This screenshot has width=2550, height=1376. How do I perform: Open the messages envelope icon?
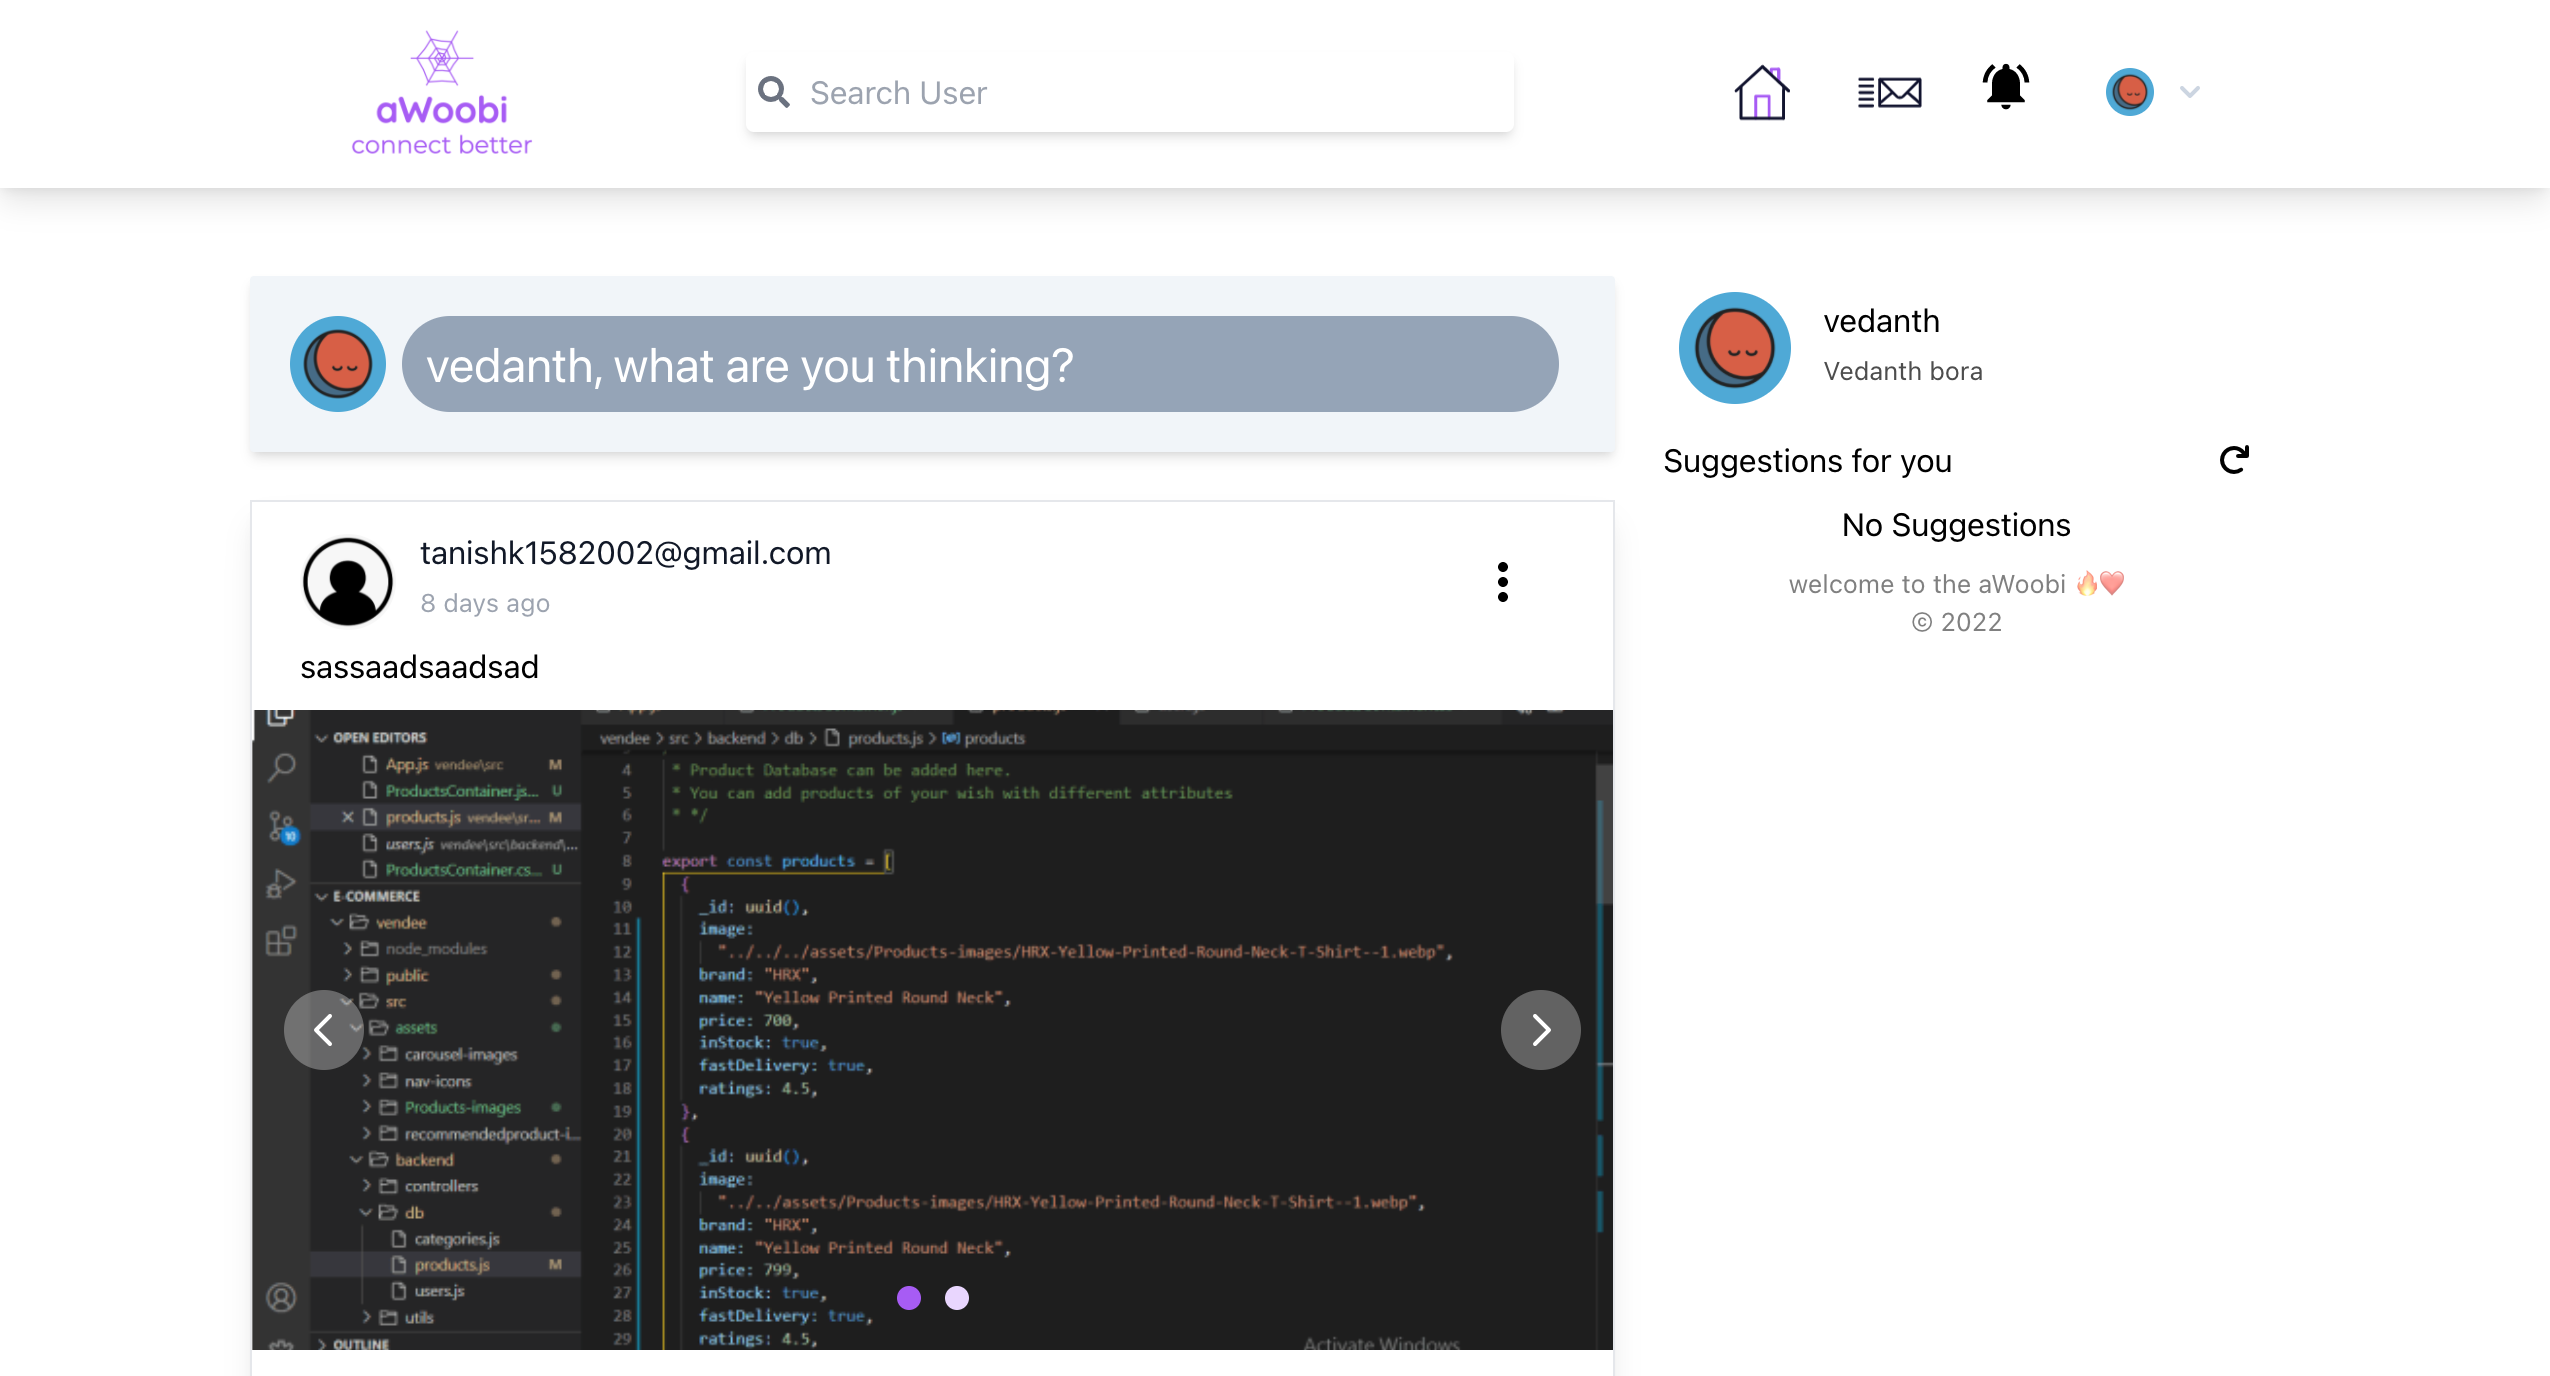tap(1891, 92)
